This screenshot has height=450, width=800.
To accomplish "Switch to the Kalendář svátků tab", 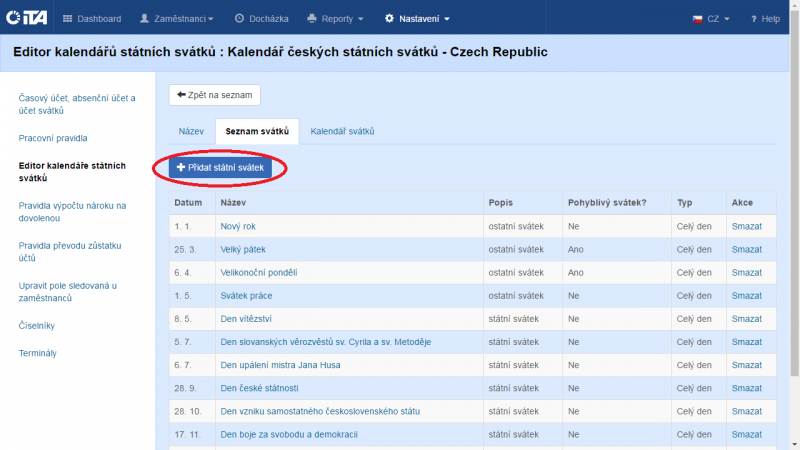I will [x=342, y=131].
